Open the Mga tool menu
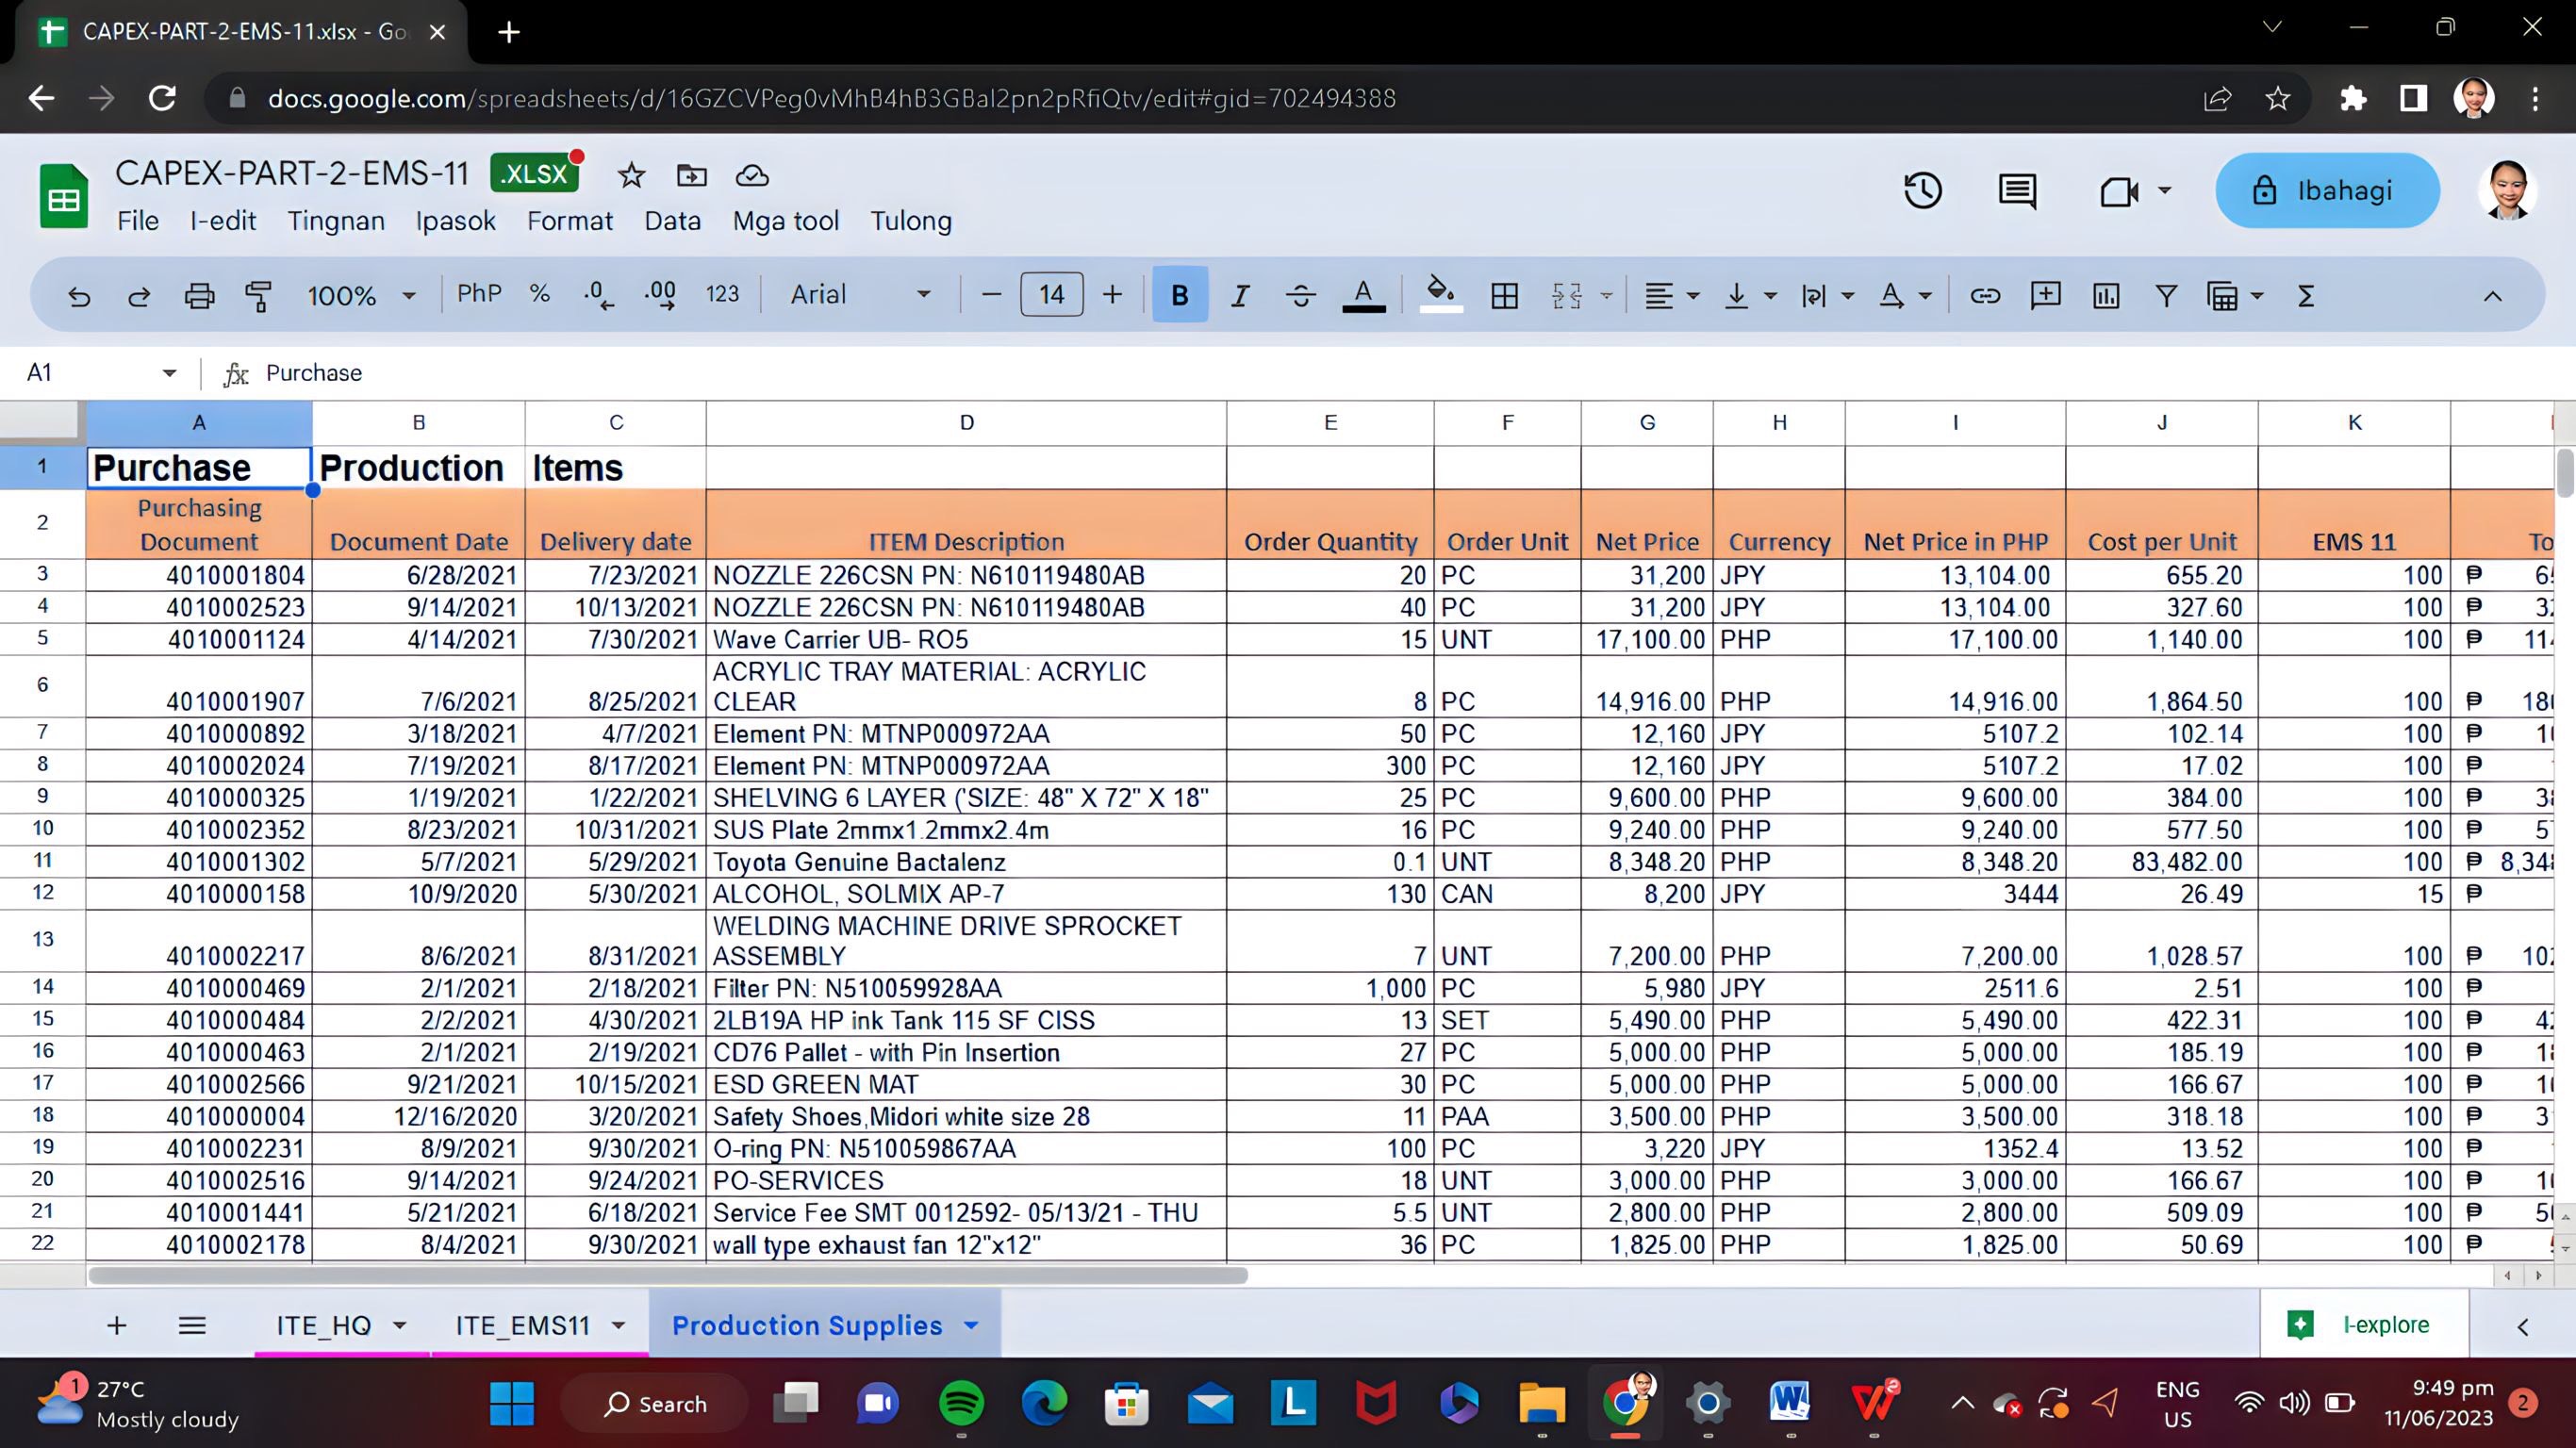The width and height of the screenshot is (2576, 1448). (x=786, y=220)
